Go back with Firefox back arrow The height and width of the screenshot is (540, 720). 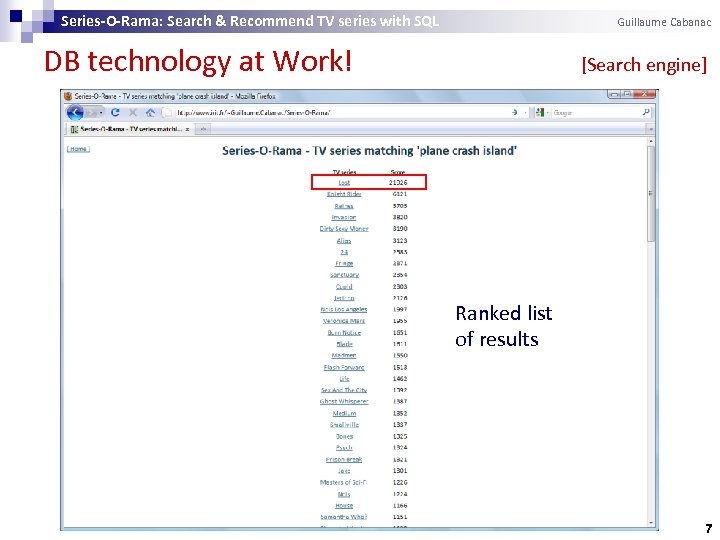point(75,112)
